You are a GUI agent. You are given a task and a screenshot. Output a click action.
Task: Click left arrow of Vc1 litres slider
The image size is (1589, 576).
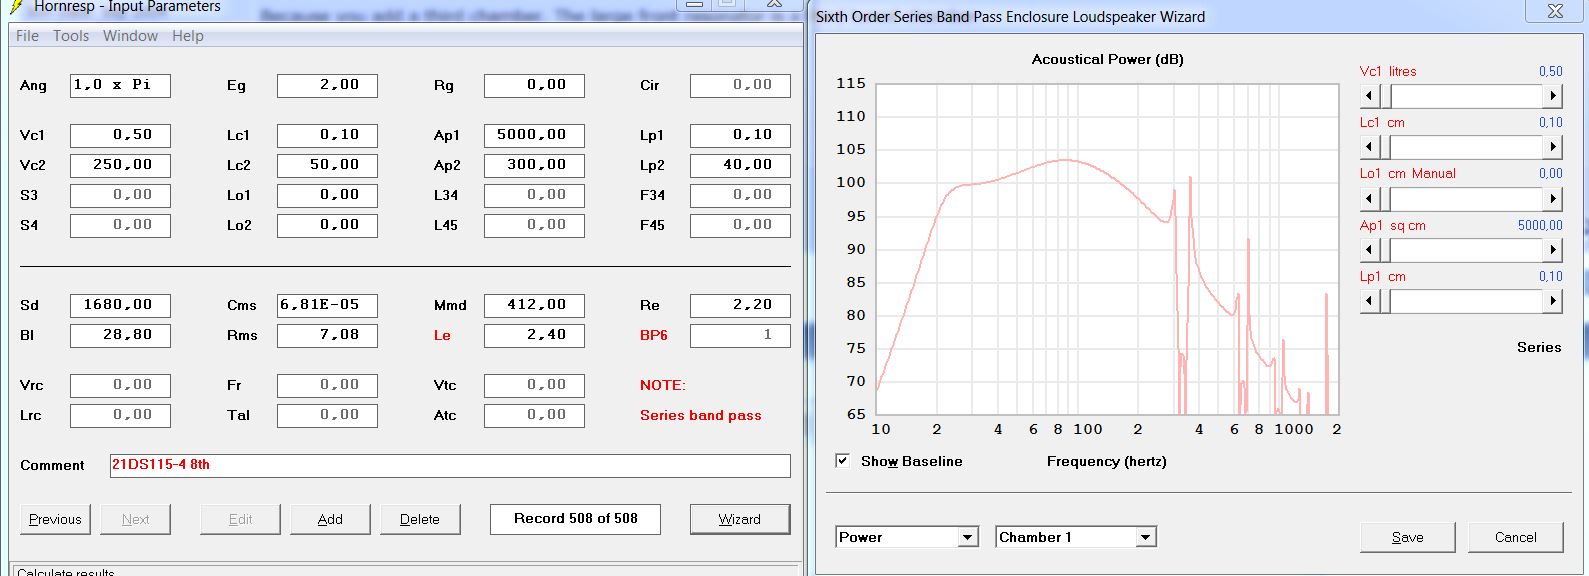coord(1370,96)
